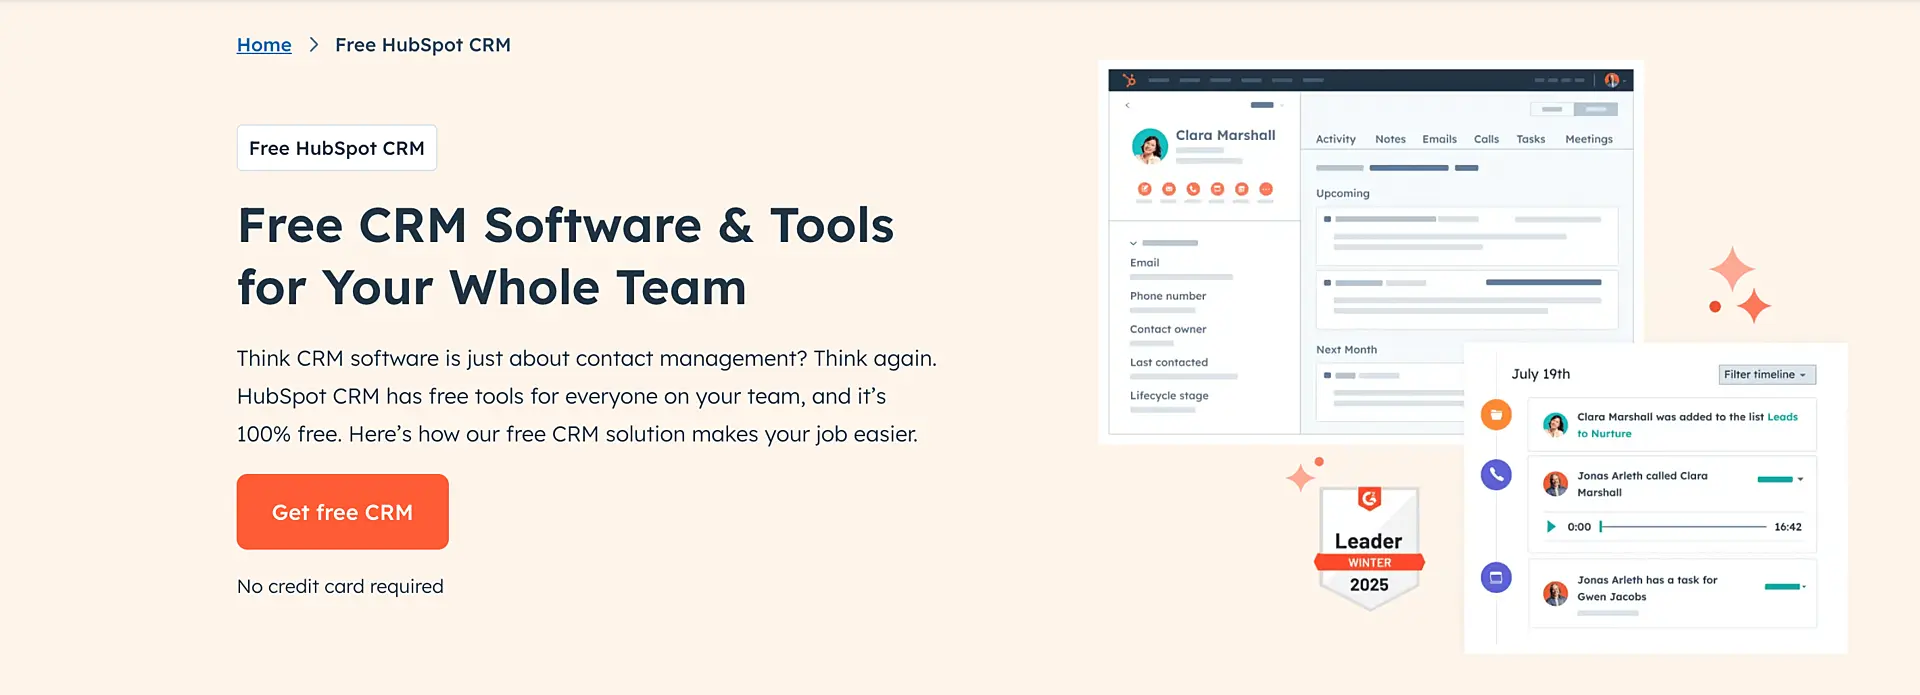The image size is (1920, 695).
Task: Click the 16:42 recording duration
Action: [1788, 527]
